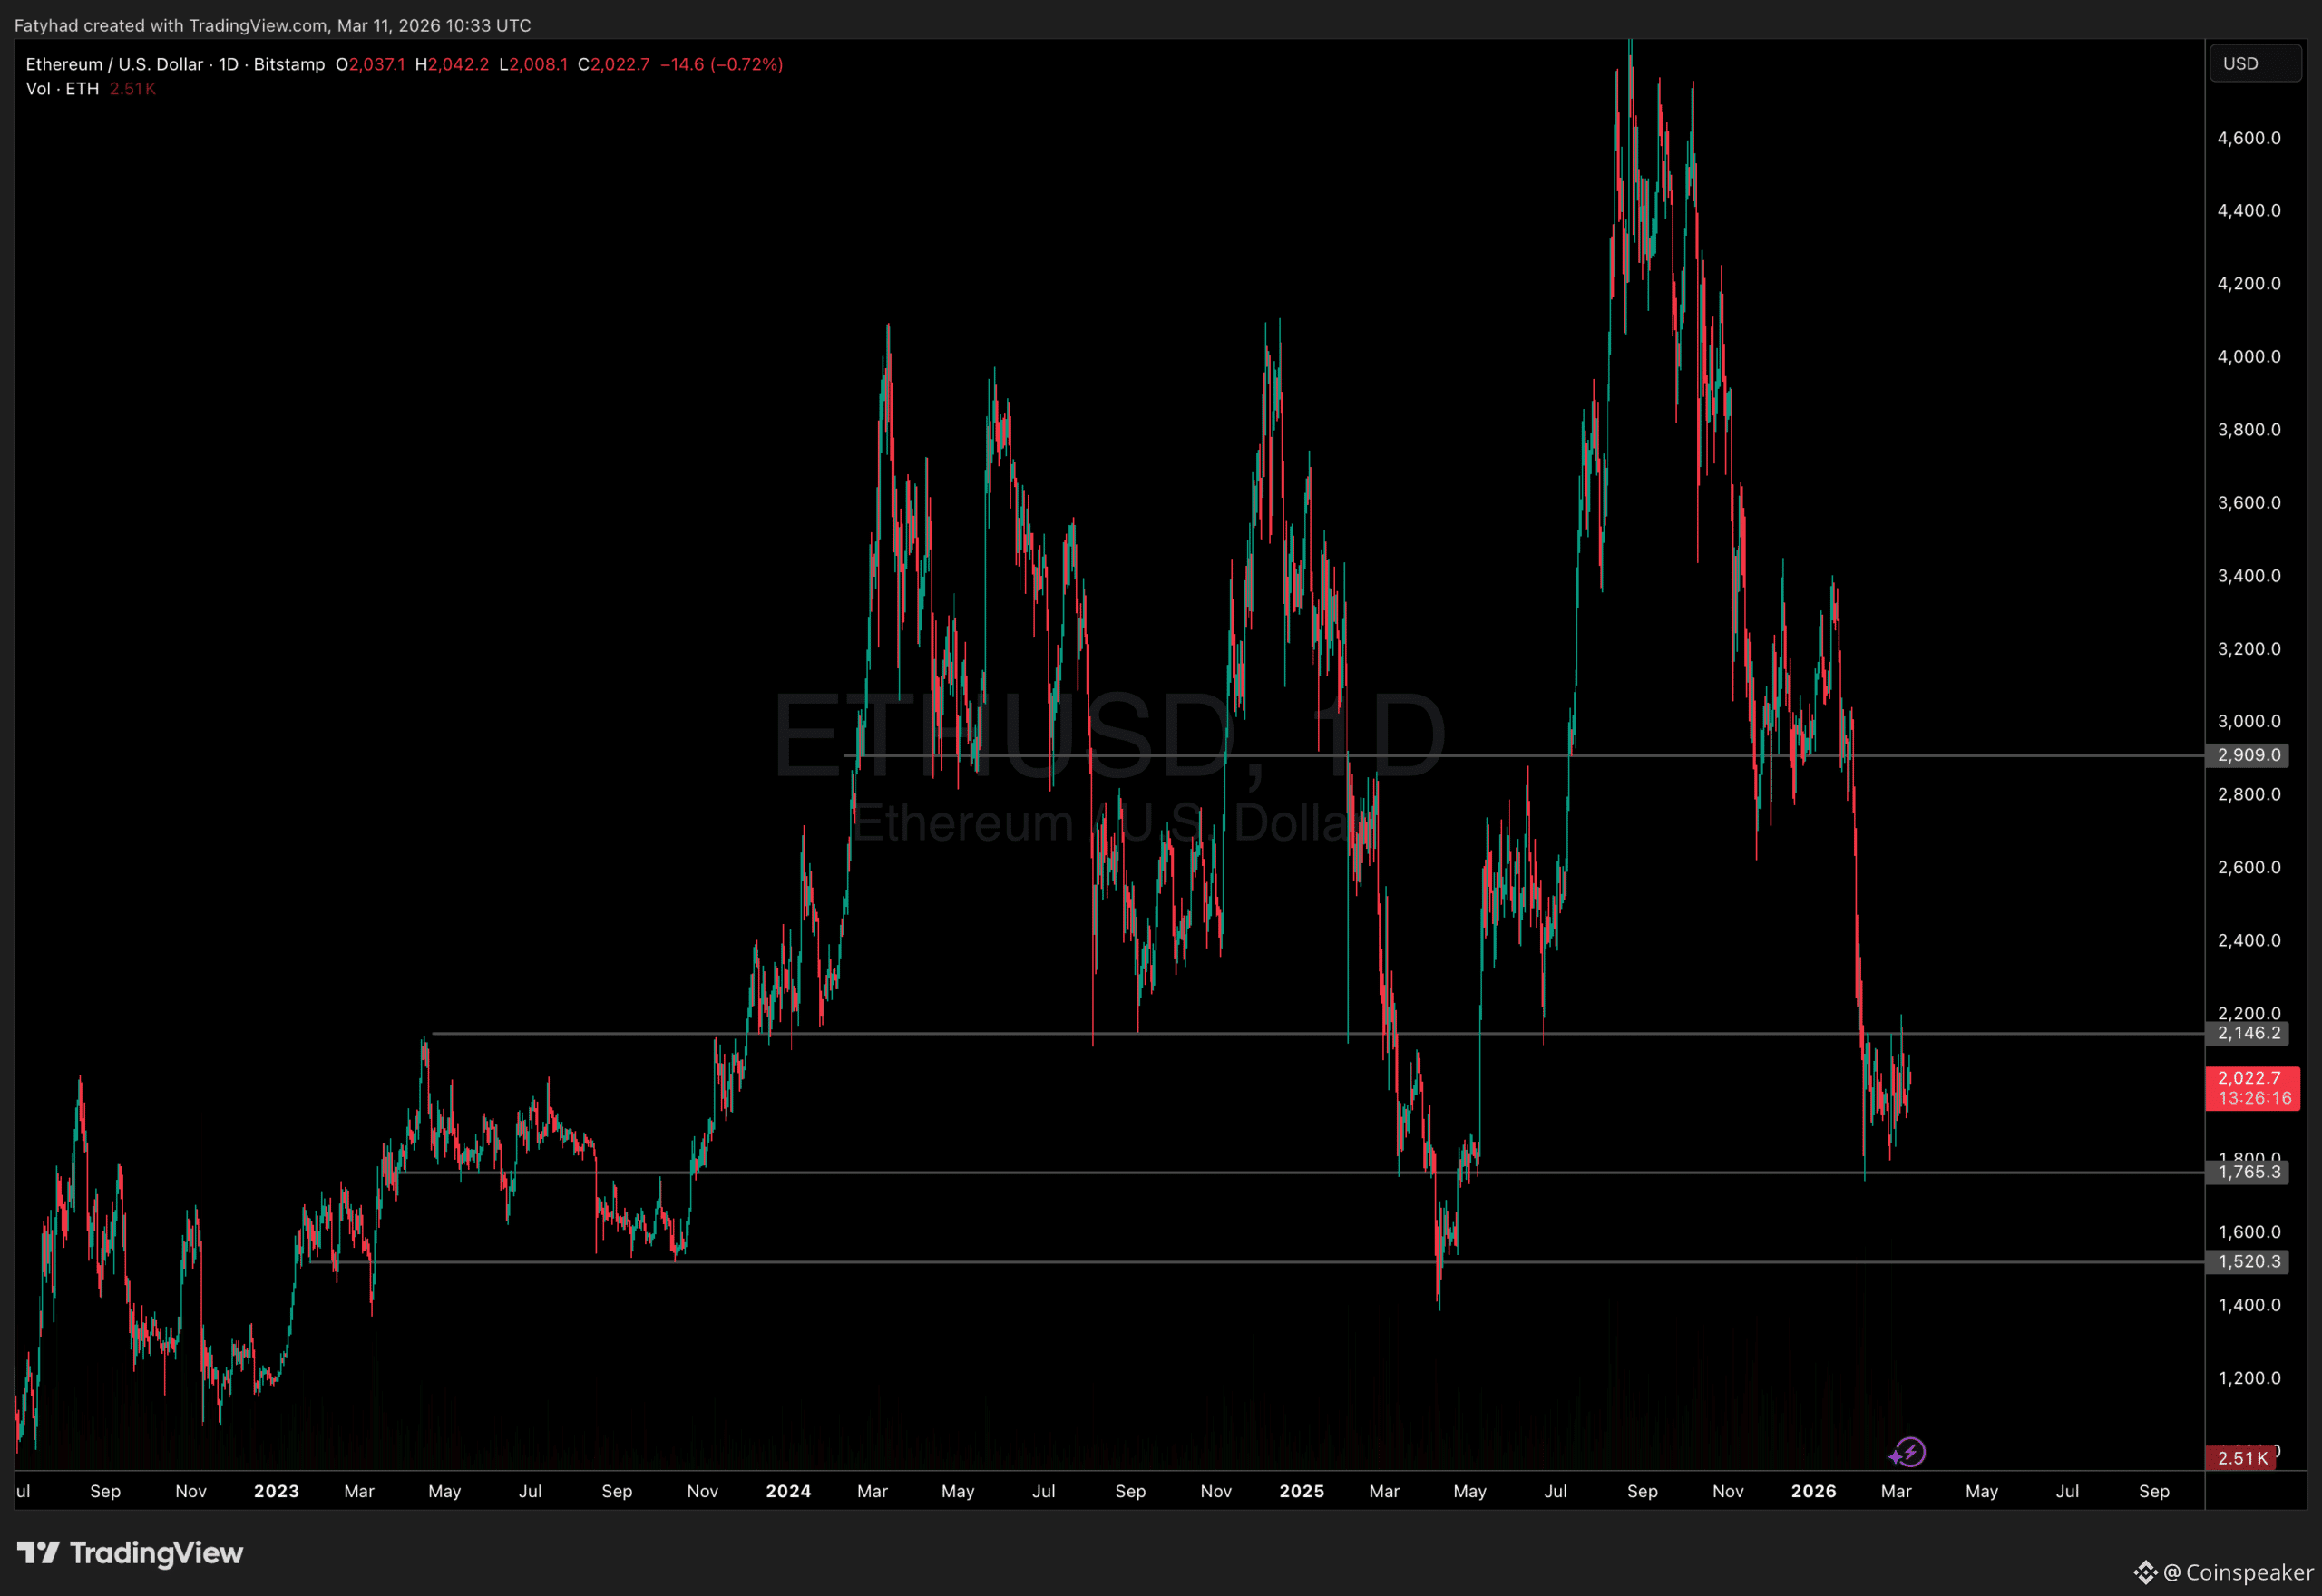
Task: Click the Binance-style diamond icon beside Coinspeaker
Action: 2145,1572
